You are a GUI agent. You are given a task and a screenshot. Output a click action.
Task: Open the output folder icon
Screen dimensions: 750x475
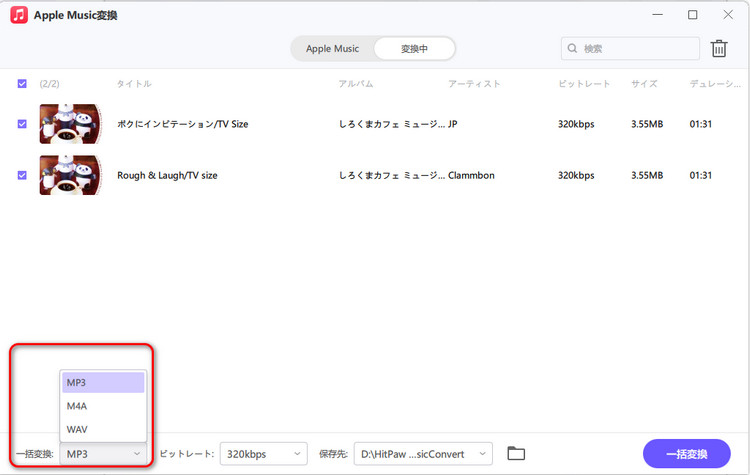point(516,453)
